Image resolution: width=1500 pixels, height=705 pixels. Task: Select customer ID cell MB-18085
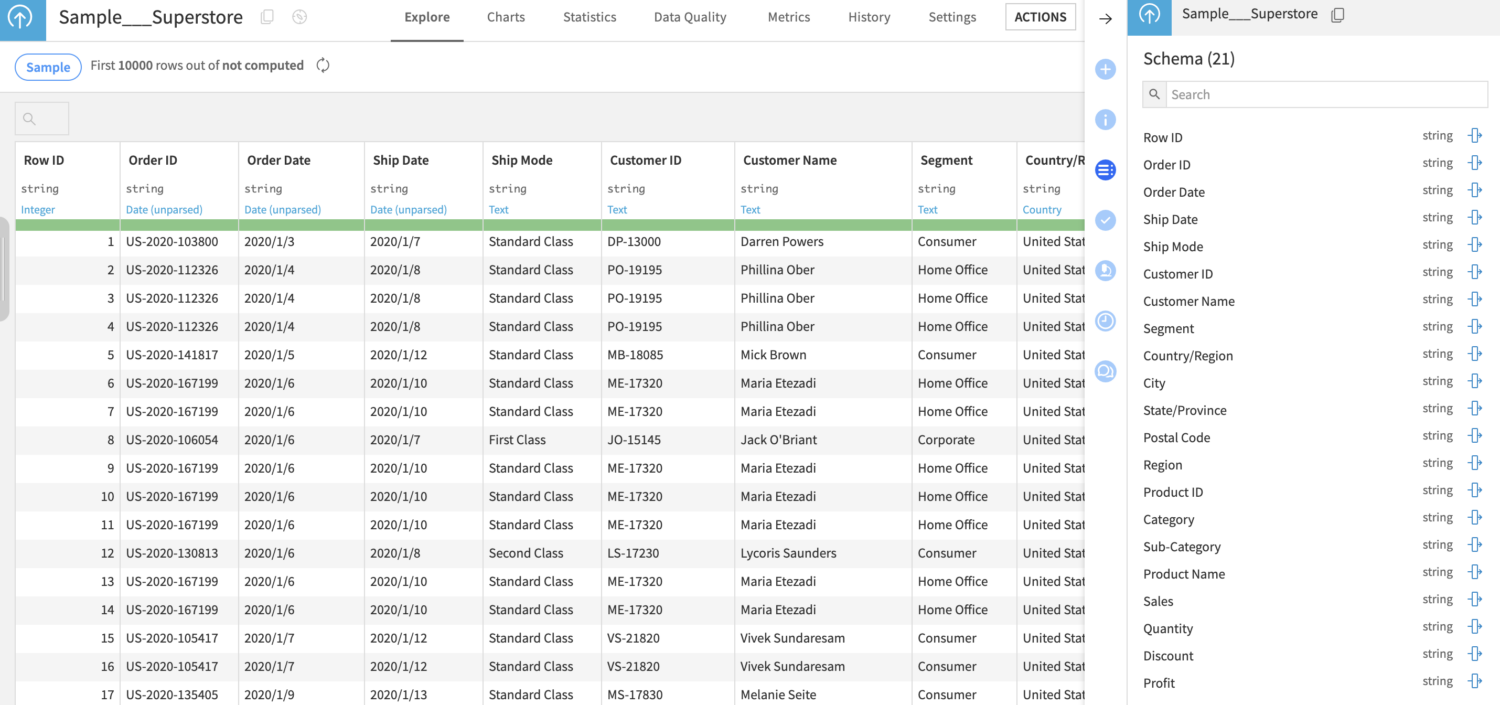coord(667,355)
